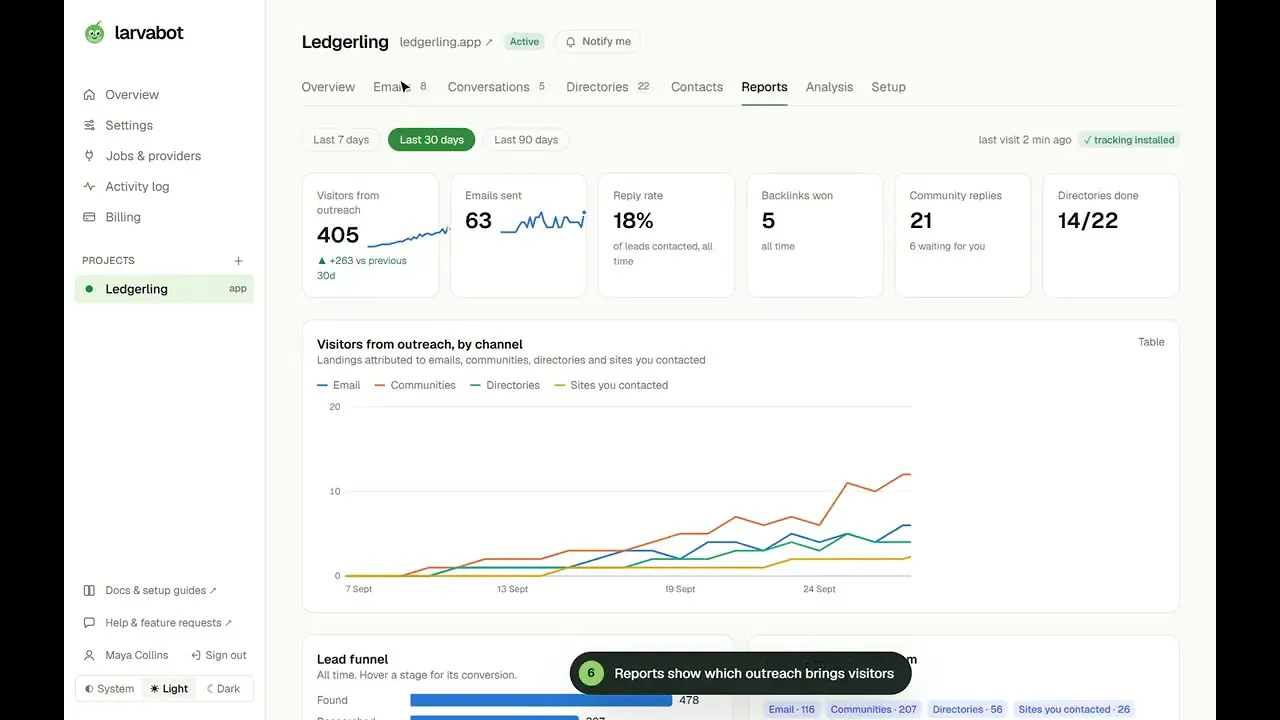Select the Last 30 days range
The height and width of the screenshot is (720, 1280).
(x=431, y=140)
